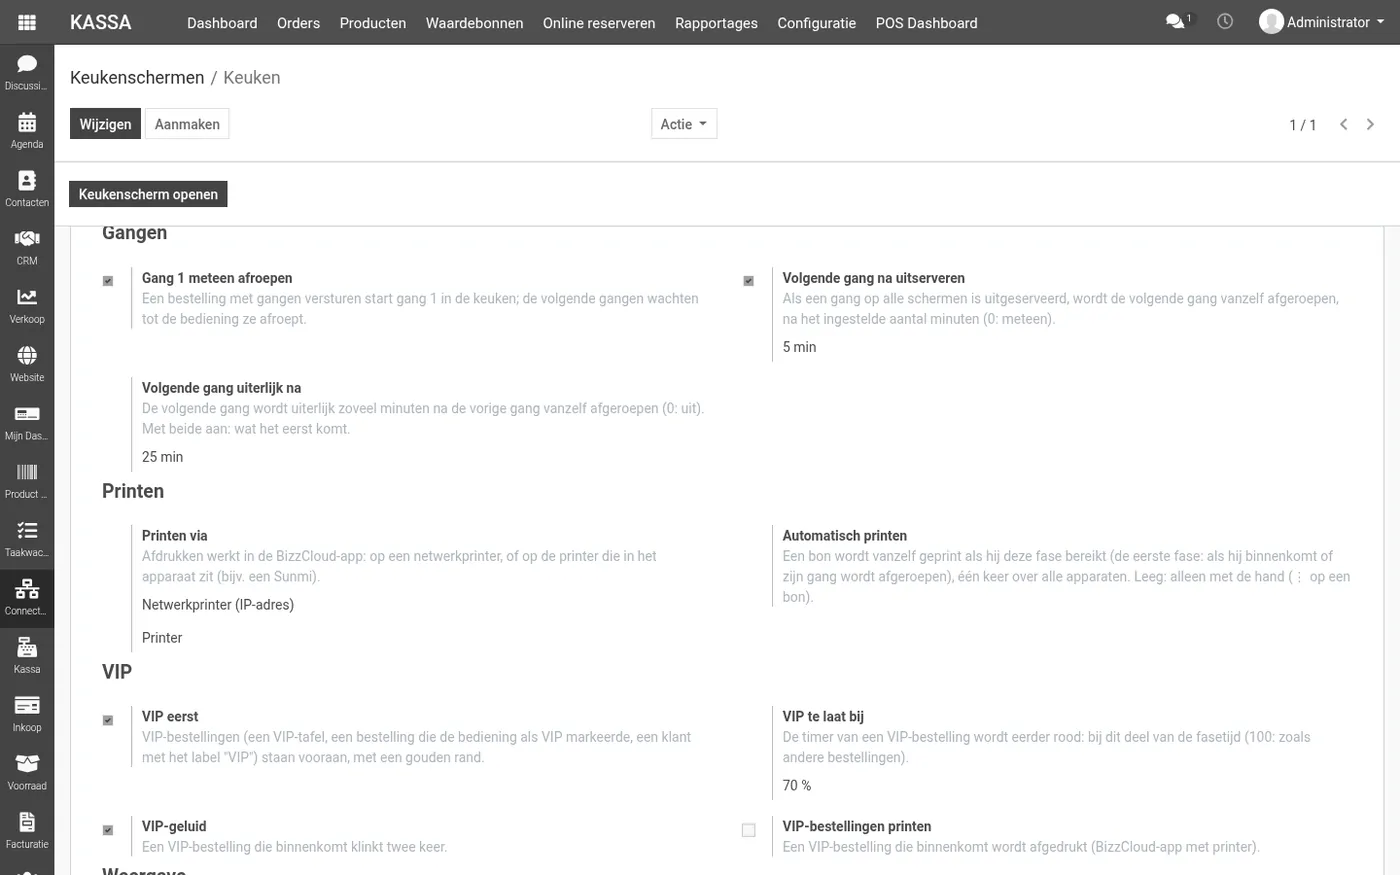Open the Connect network icon
This screenshot has height=875, width=1400.
(x=27, y=596)
